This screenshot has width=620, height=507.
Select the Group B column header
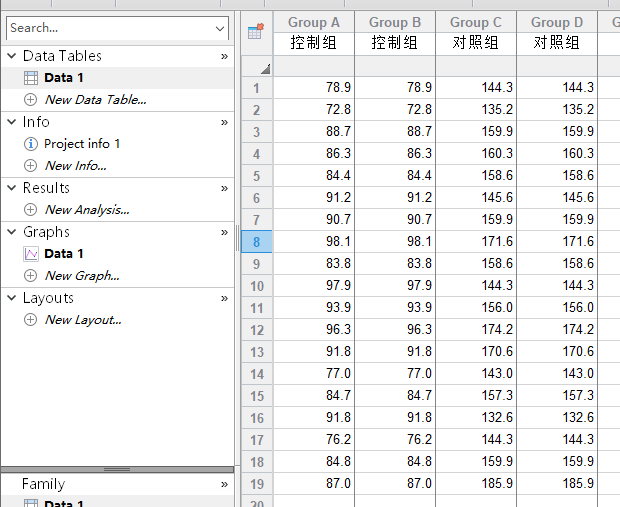[395, 22]
